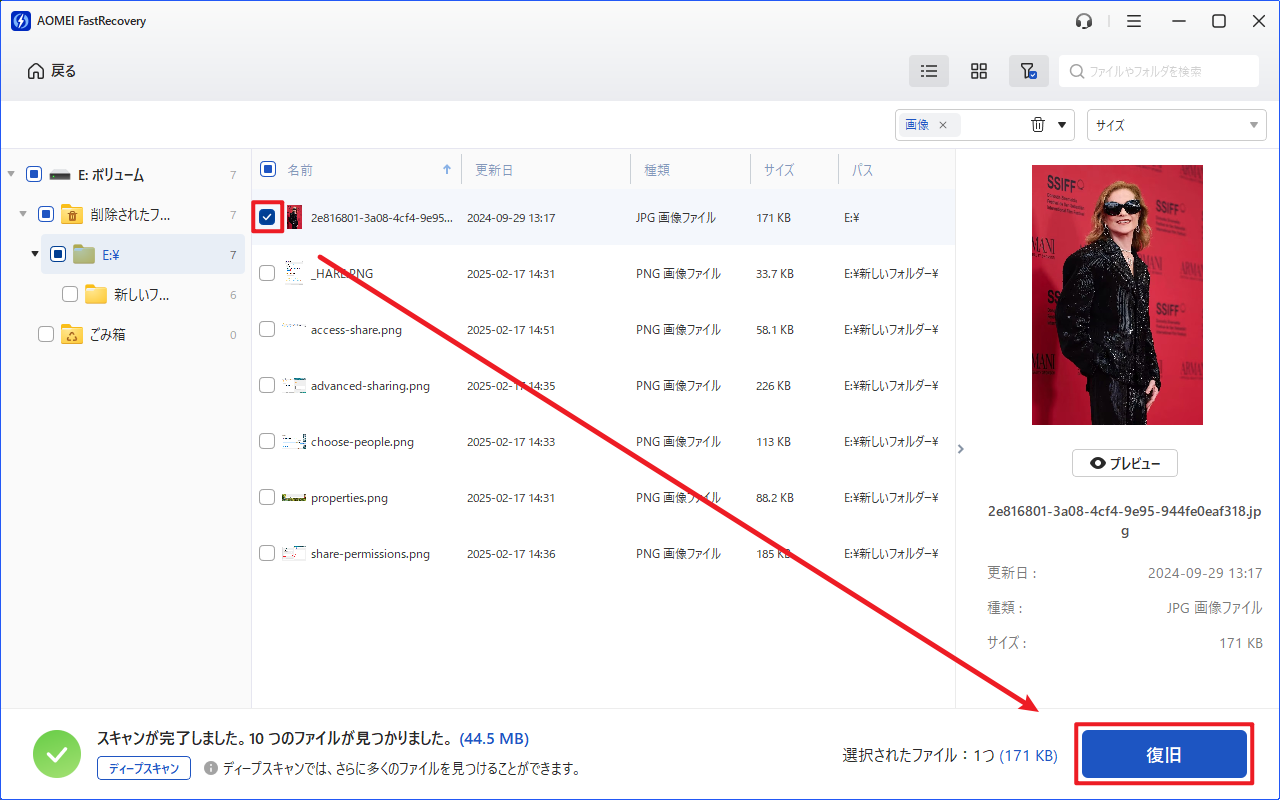Click the properties.png thumbnail icon
This screenshot has height=800, width=1280.
pyautogui.click(x=294, y=497)
